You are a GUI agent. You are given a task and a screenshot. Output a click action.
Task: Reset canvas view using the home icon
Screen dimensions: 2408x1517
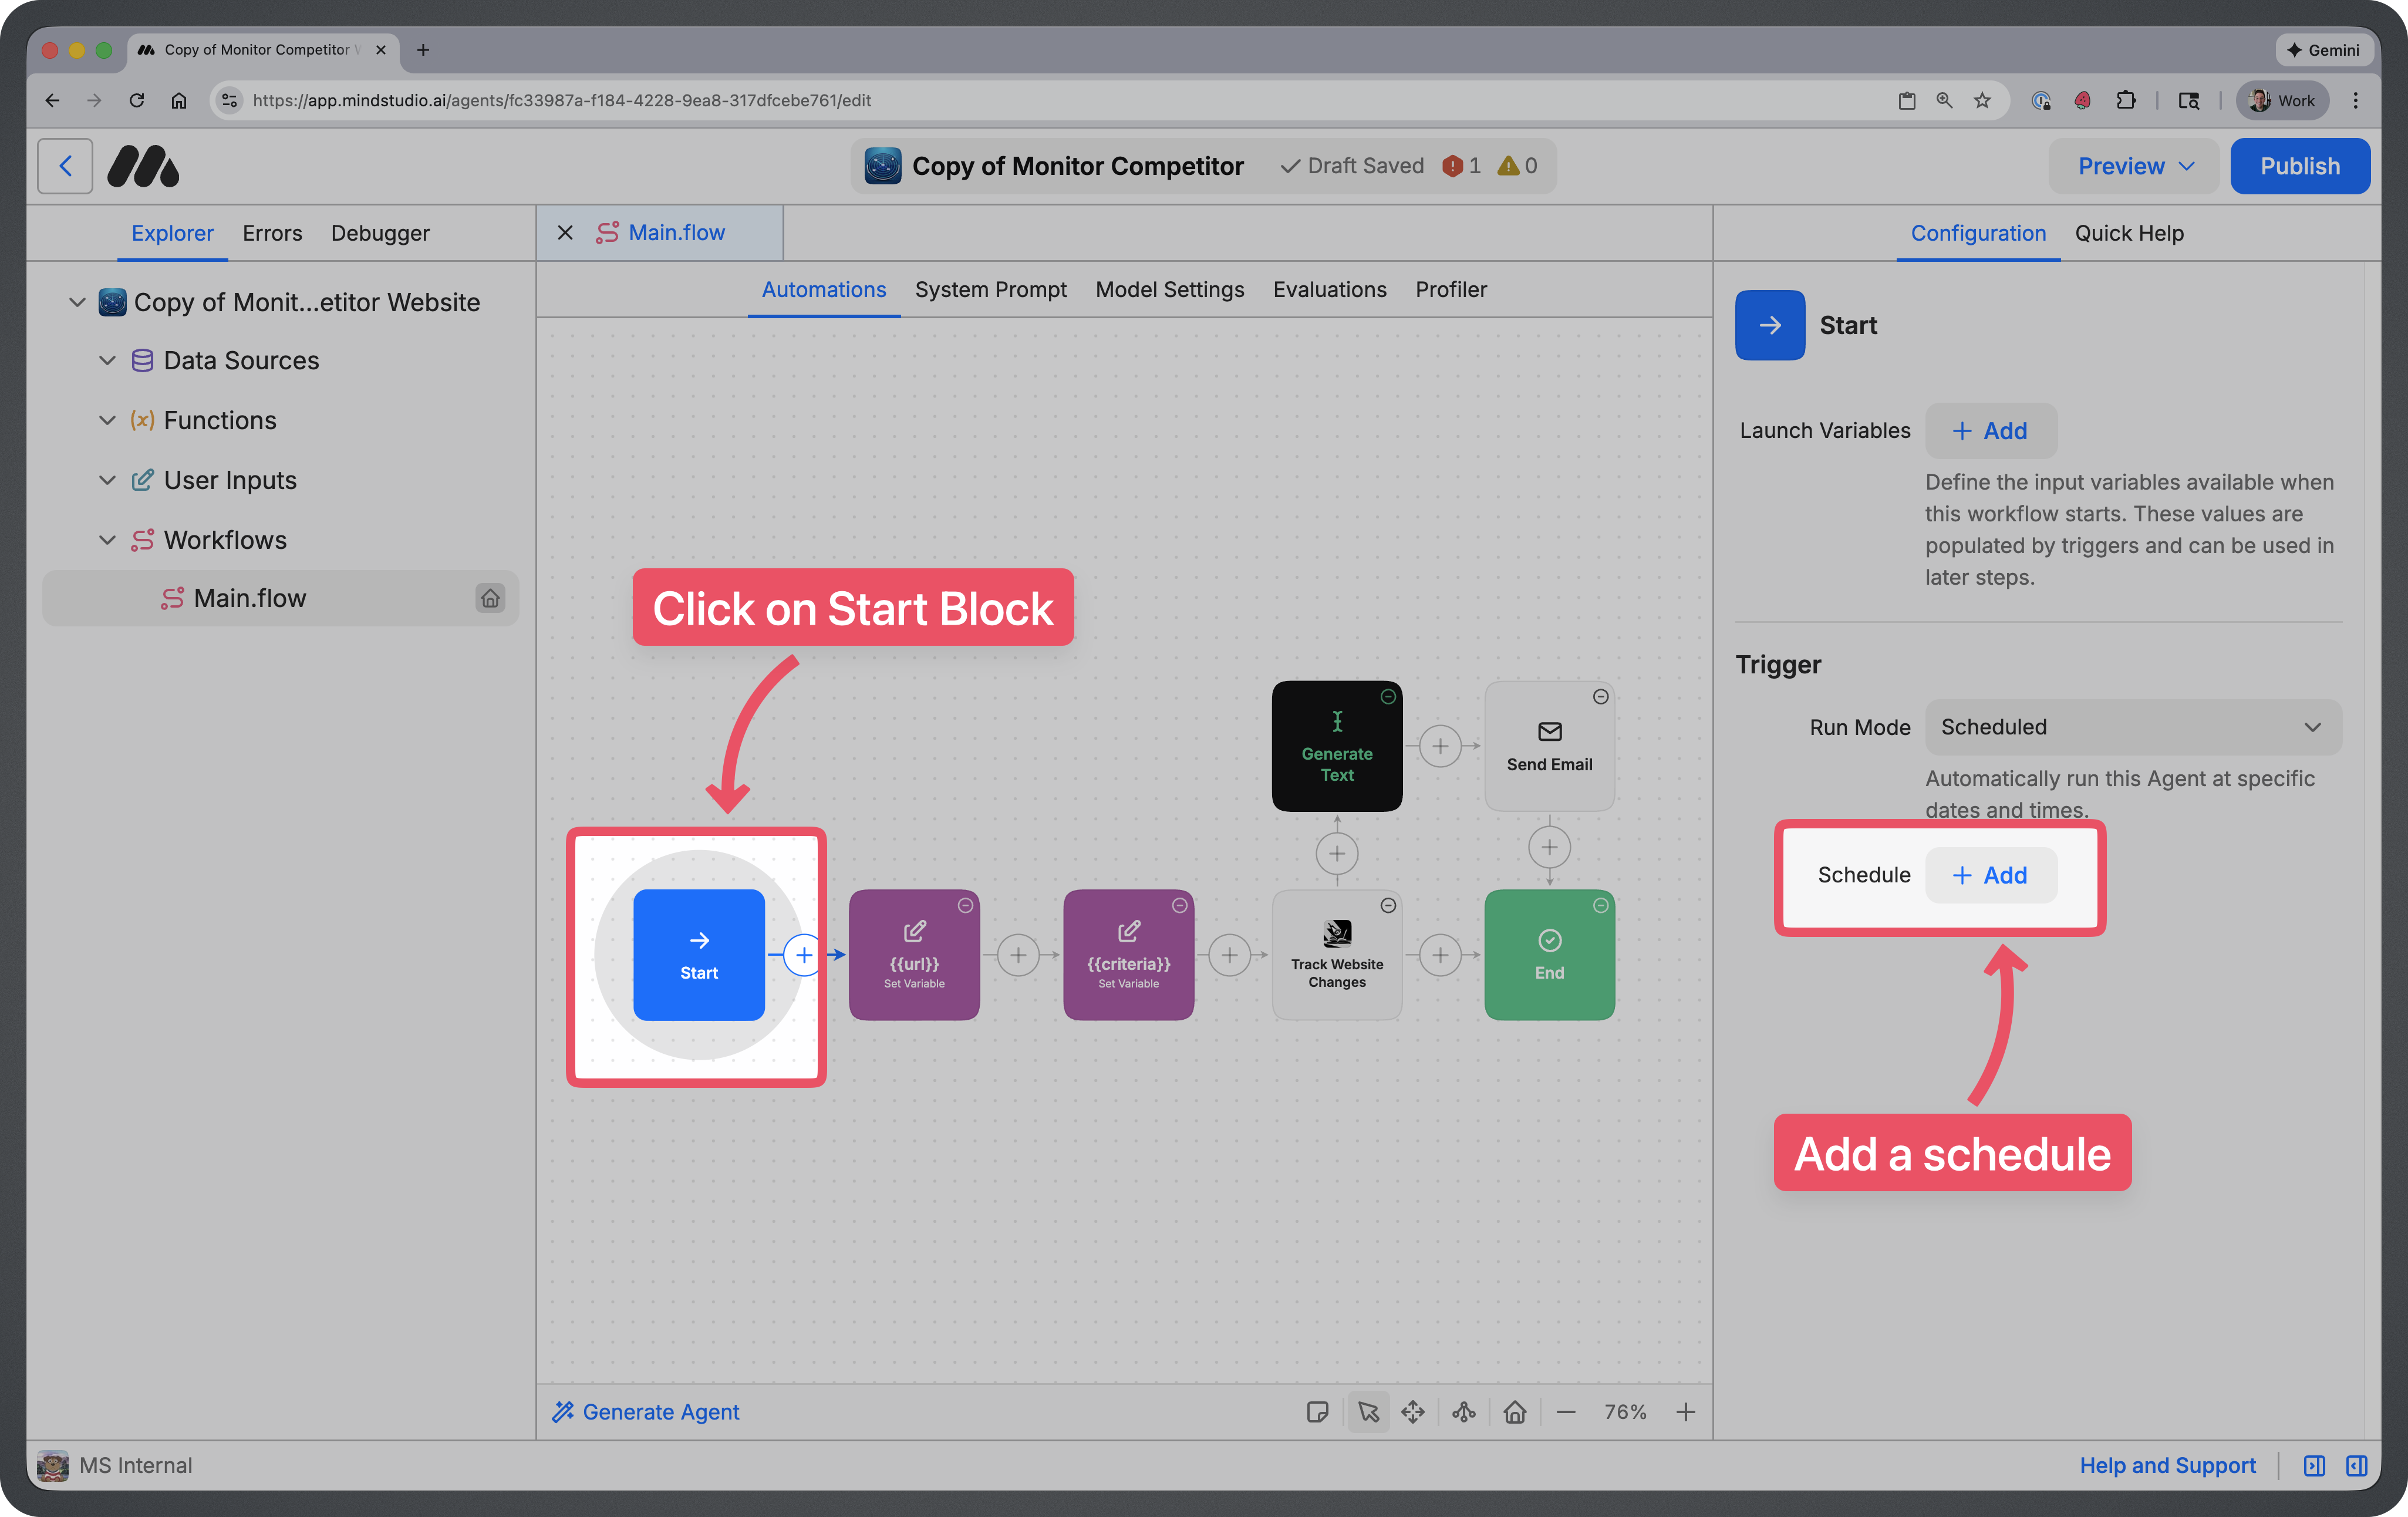(x=1515, y=1411)
